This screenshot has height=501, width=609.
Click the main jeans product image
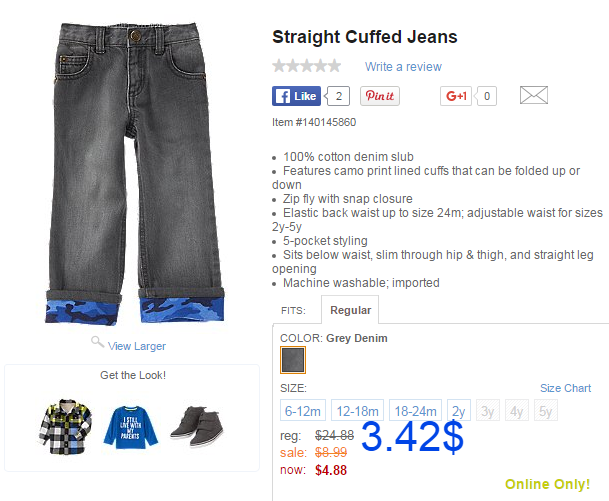[134, 174]
